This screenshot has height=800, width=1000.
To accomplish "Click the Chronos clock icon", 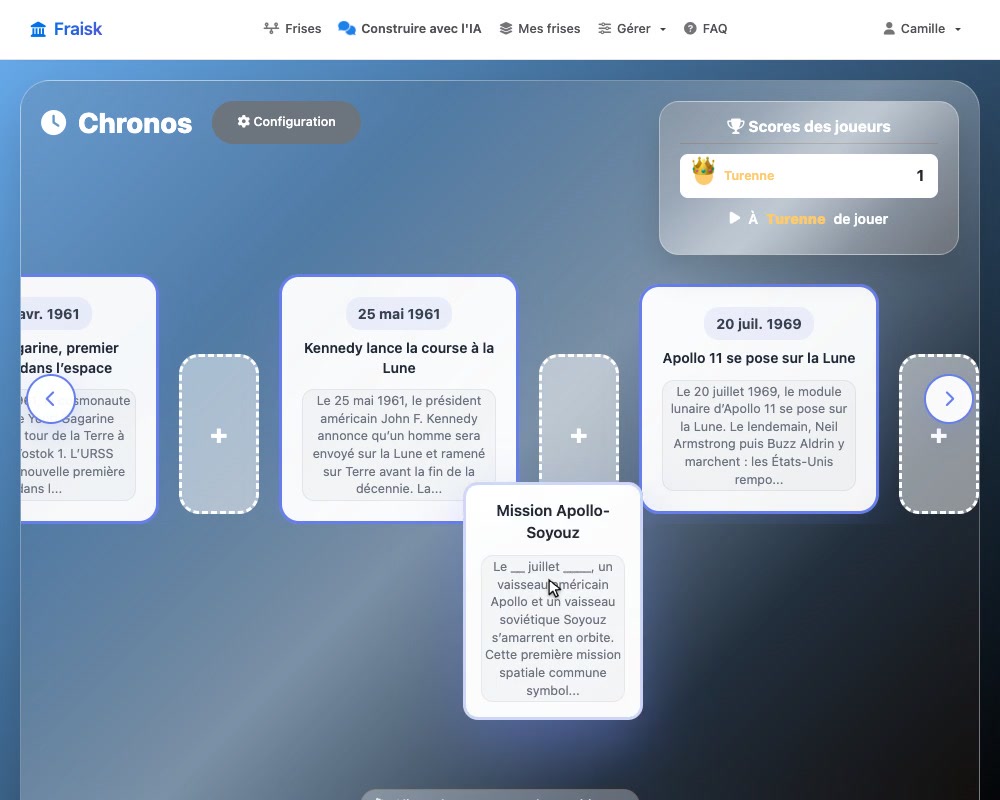I will (x=54, y=122).
